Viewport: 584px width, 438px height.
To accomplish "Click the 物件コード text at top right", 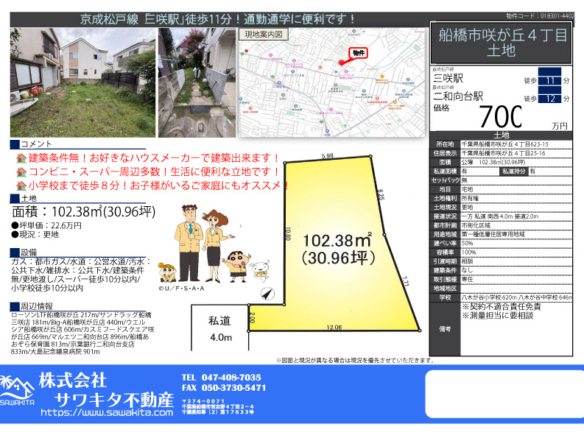I will click(540, 16).
